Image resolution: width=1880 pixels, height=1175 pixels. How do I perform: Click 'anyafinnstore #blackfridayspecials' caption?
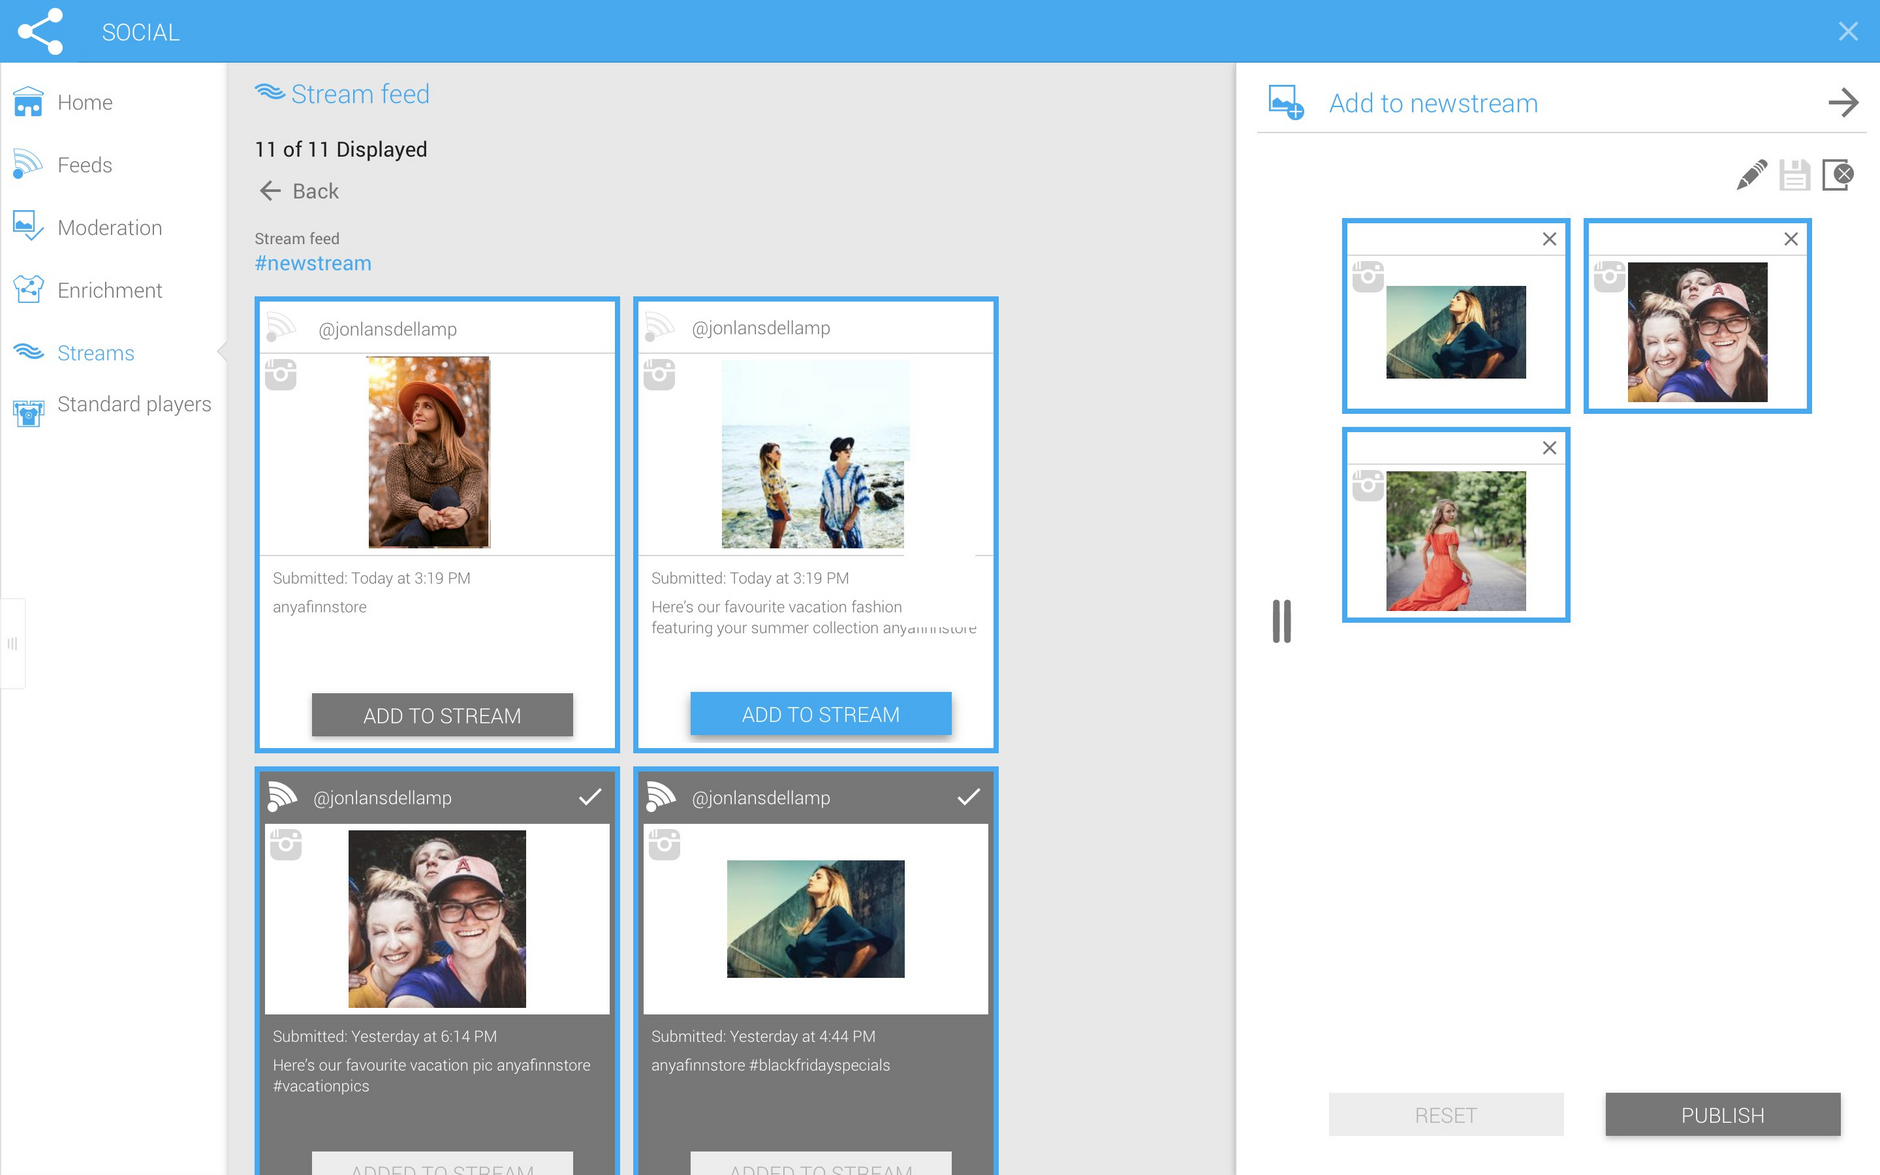click(770, 1065)
